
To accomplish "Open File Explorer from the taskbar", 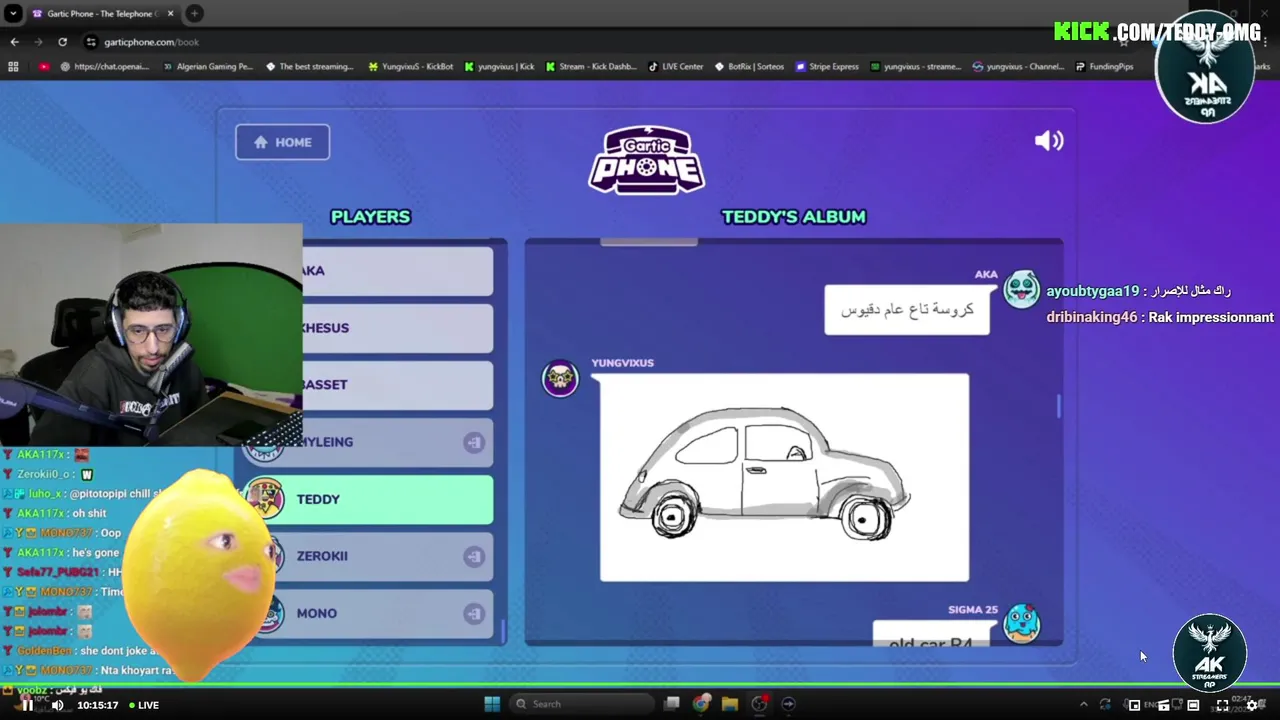I will (730, 704).
